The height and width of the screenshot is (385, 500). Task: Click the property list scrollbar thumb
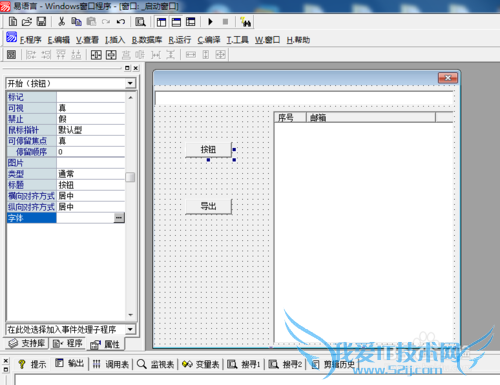[130, 177]
